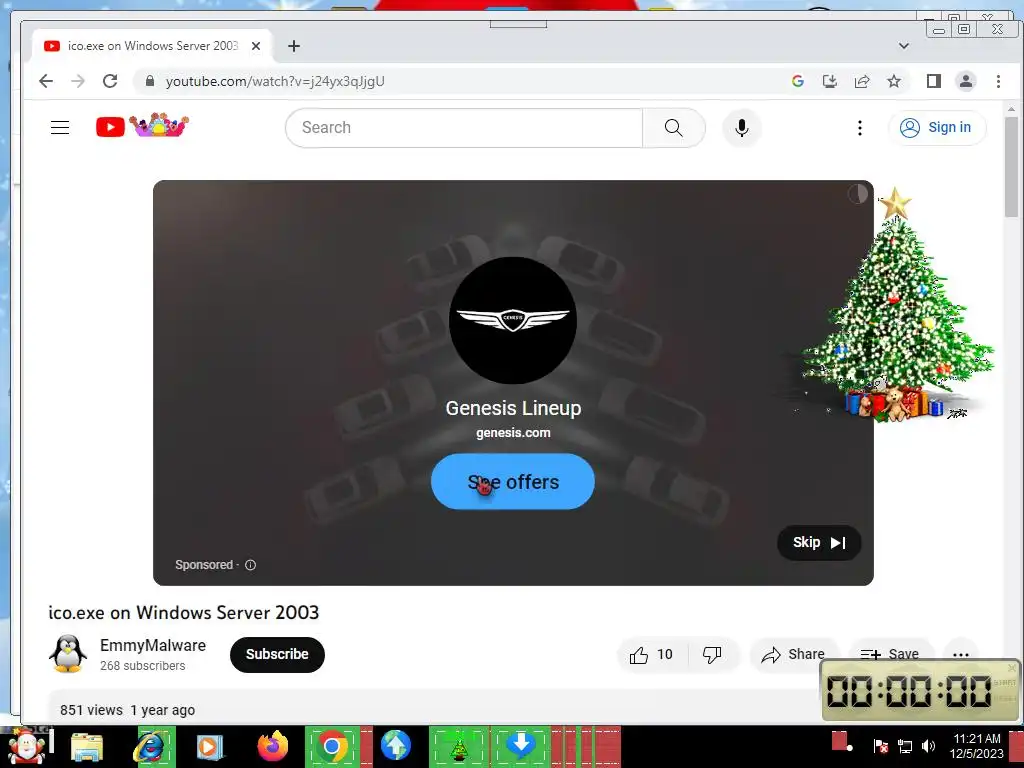
Task: Subscribe to EmmyMalware
Action: click(x=277, y=654)
